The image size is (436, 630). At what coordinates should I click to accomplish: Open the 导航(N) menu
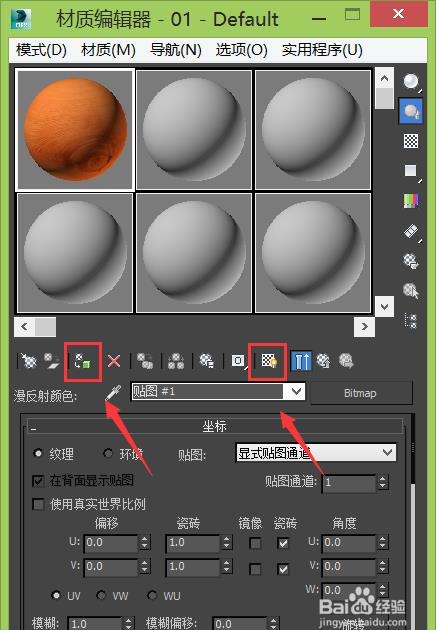[176, 50]
